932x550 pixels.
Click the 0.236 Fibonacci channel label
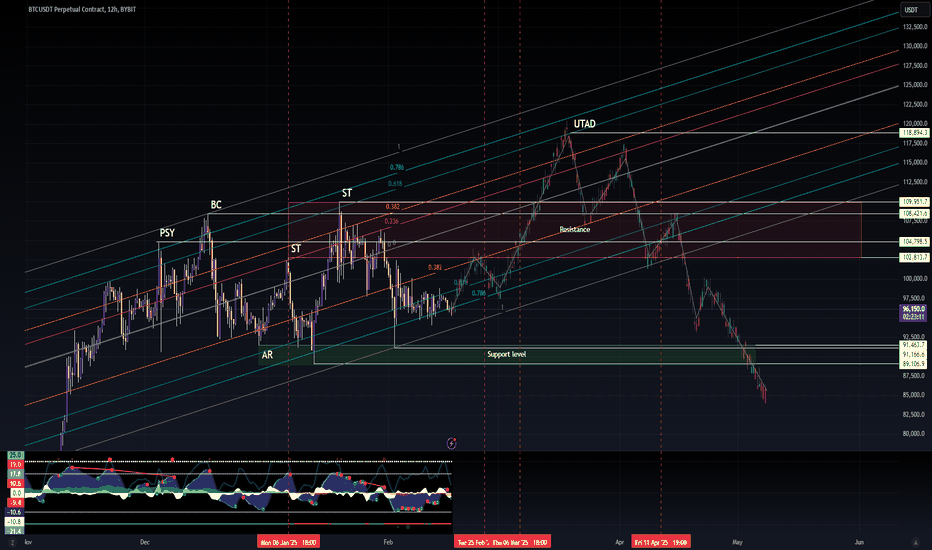click(x=391, y=221)
